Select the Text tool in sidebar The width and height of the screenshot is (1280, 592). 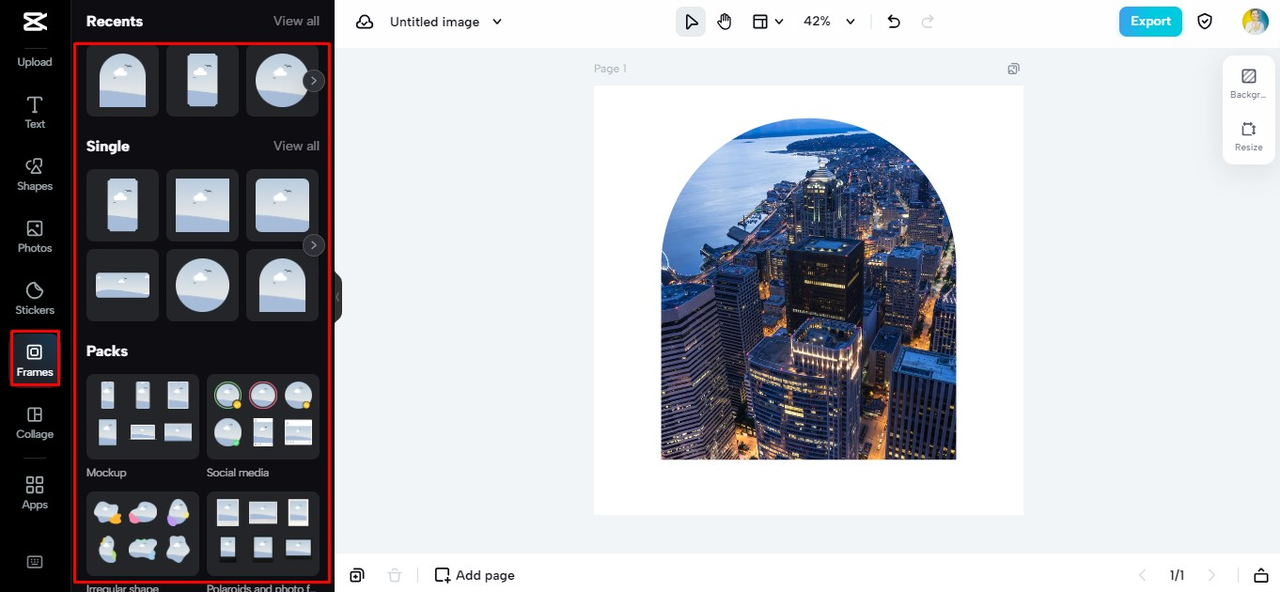[x=34, y=112]
